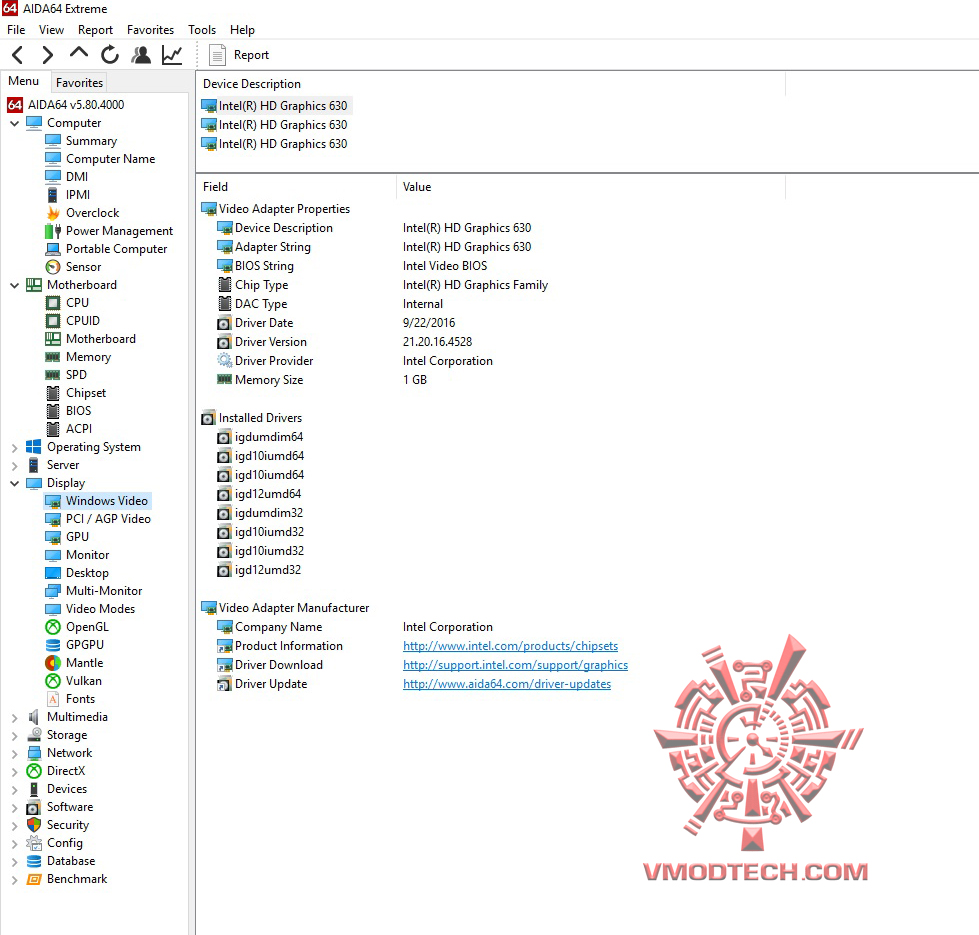Collapse the Motherboard category node
The image size is (979, 935).
pyautogui.click(x=15, y=285)
